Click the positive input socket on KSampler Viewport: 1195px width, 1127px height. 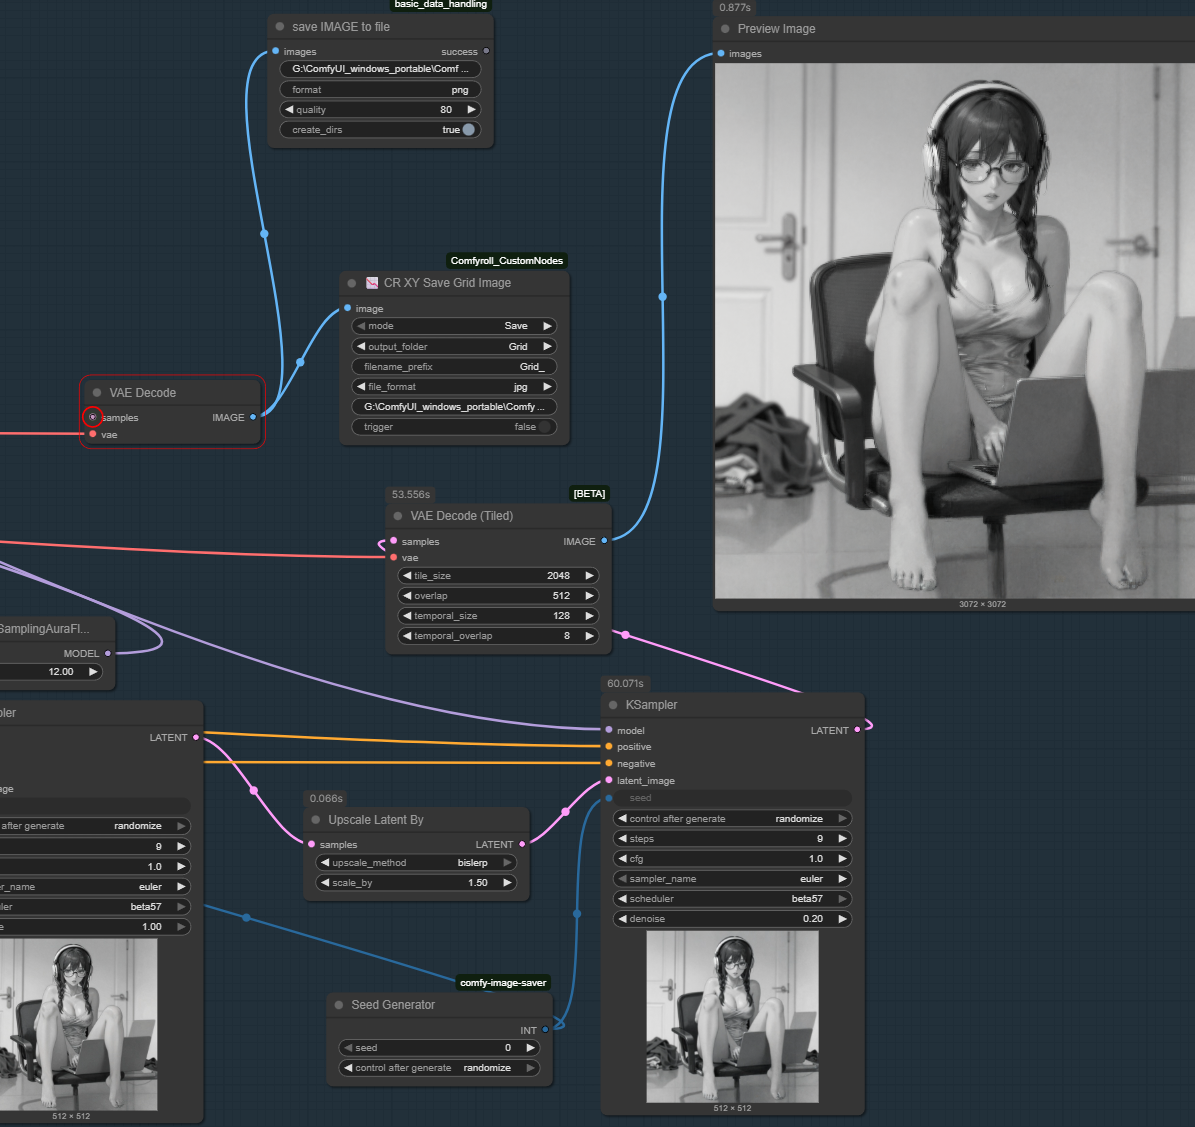coord(609,747)
